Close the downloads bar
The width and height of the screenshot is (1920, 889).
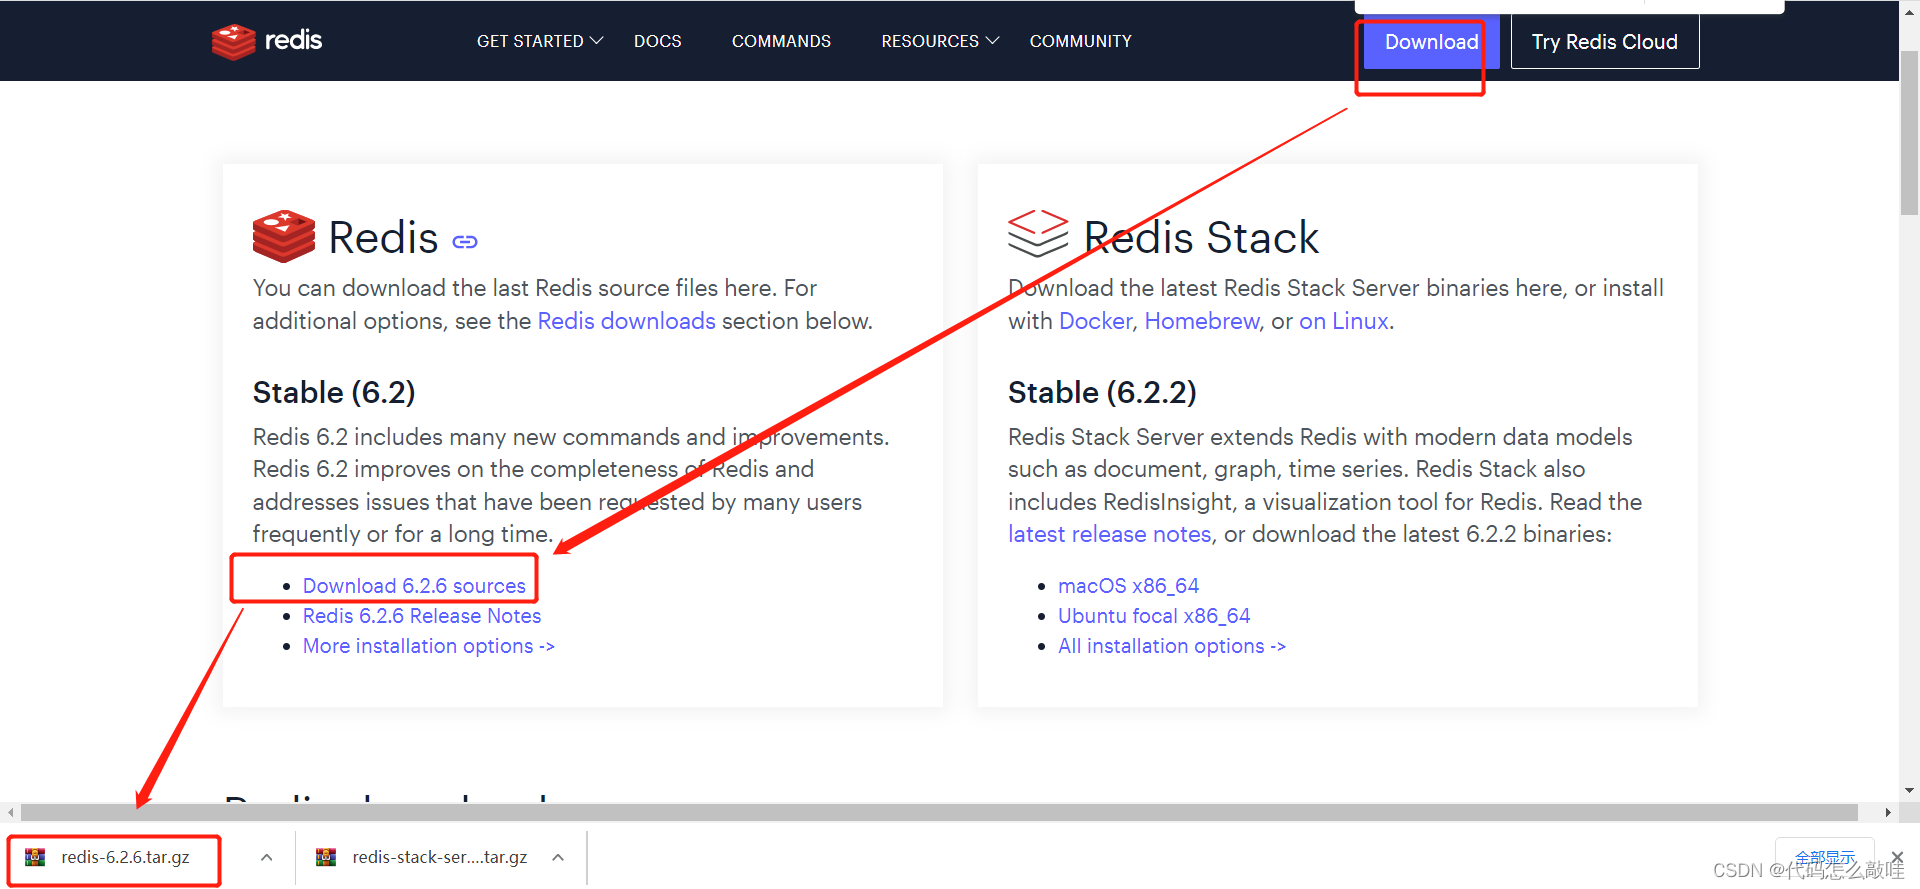click(1897, 857)
